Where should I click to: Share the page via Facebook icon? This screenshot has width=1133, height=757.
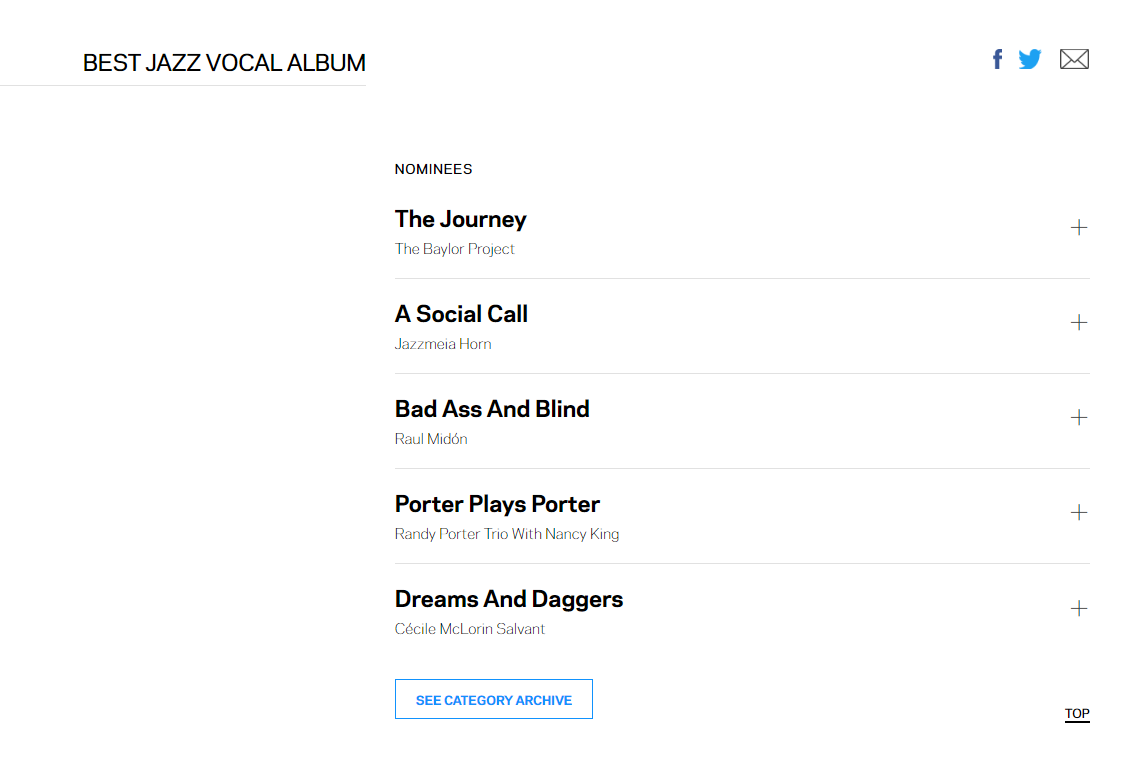(997, 59)
